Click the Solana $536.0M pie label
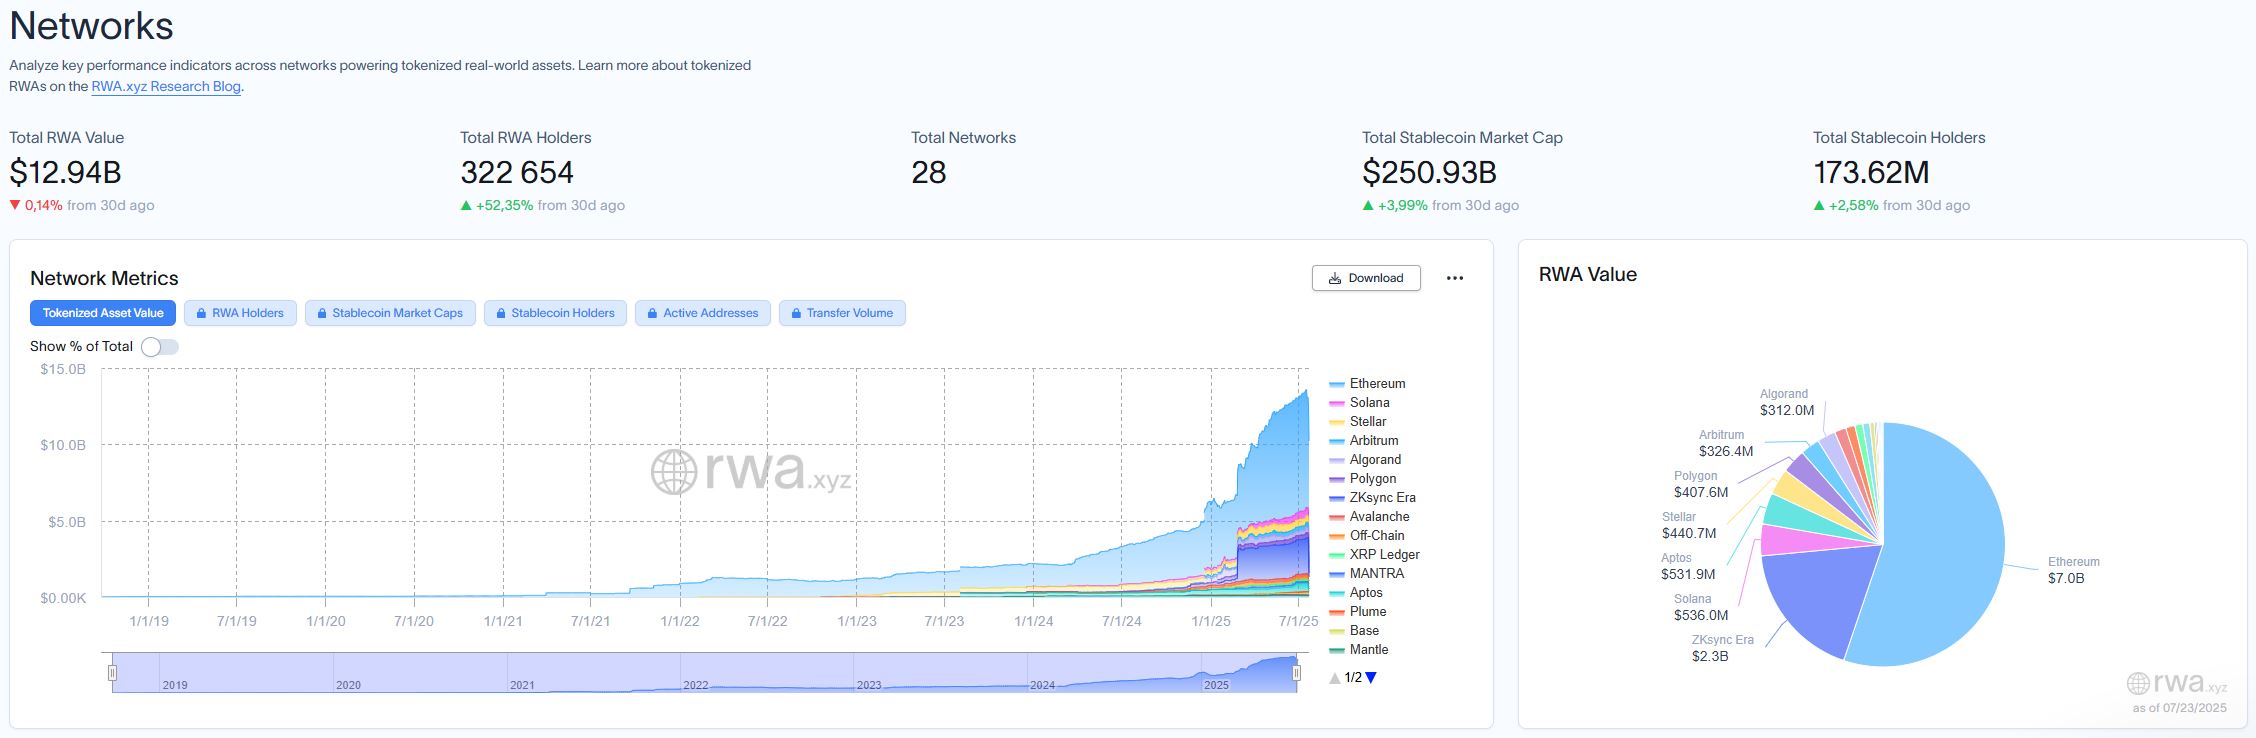 [x=1701, y=607]
